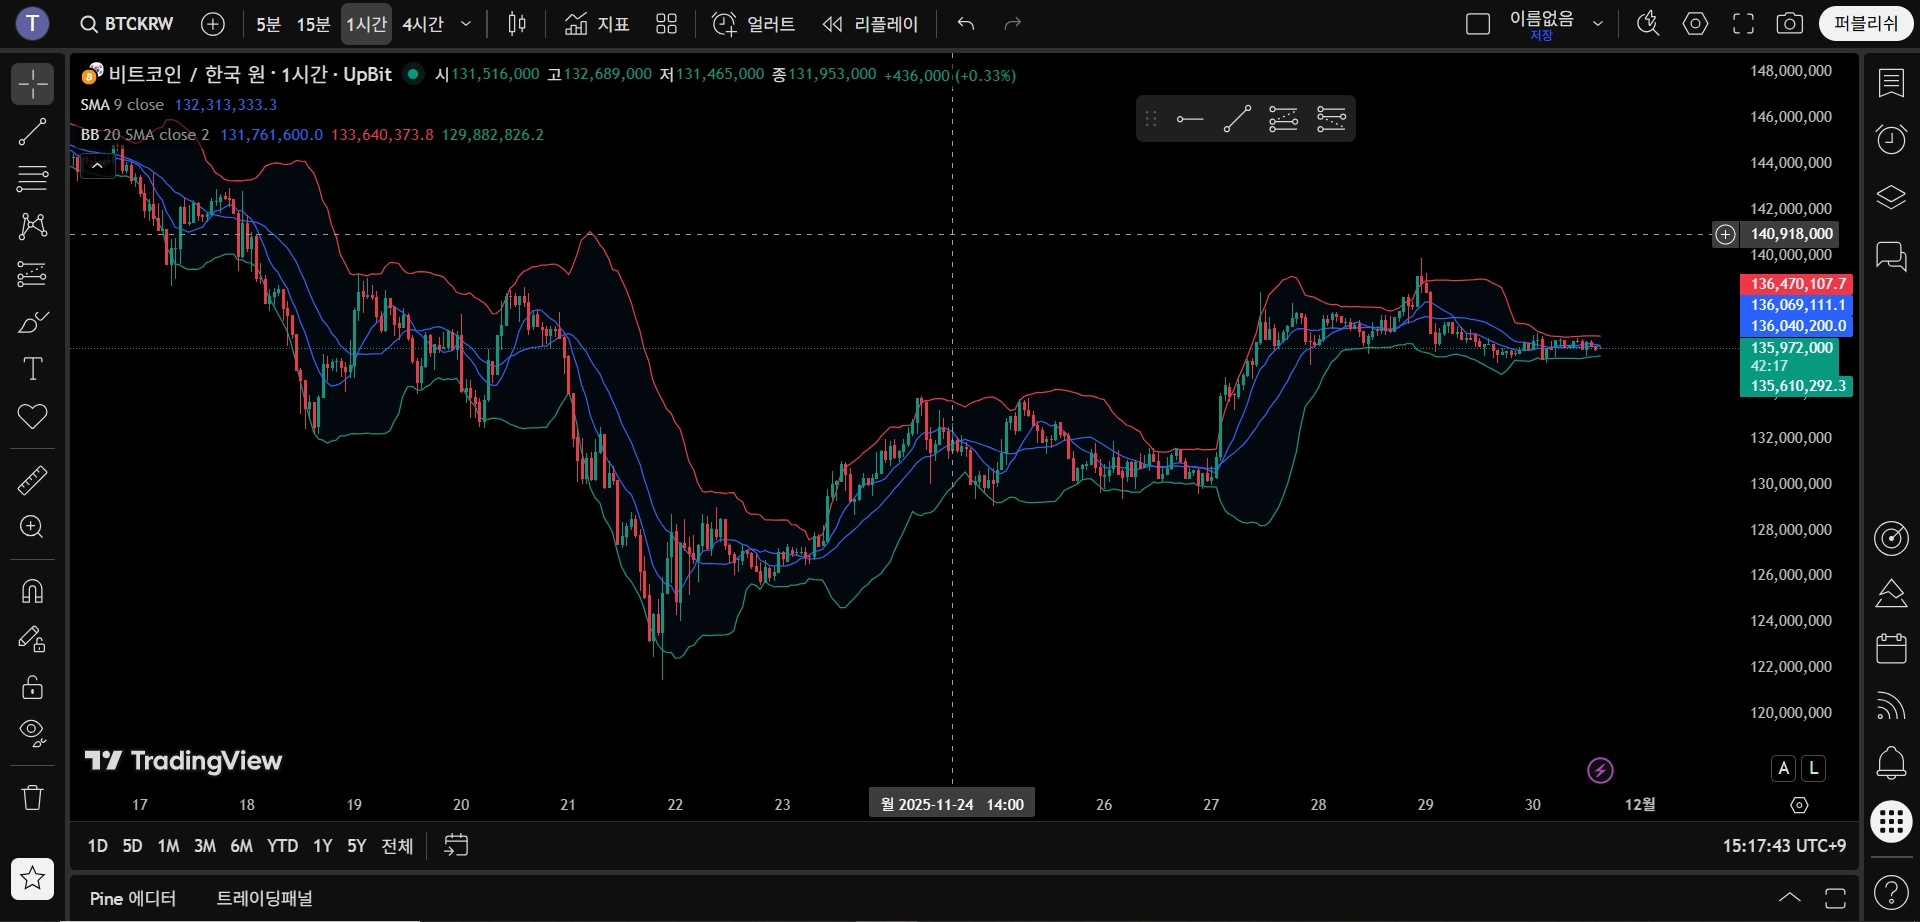Open the economic calendar icon

tap(1891, 648)
